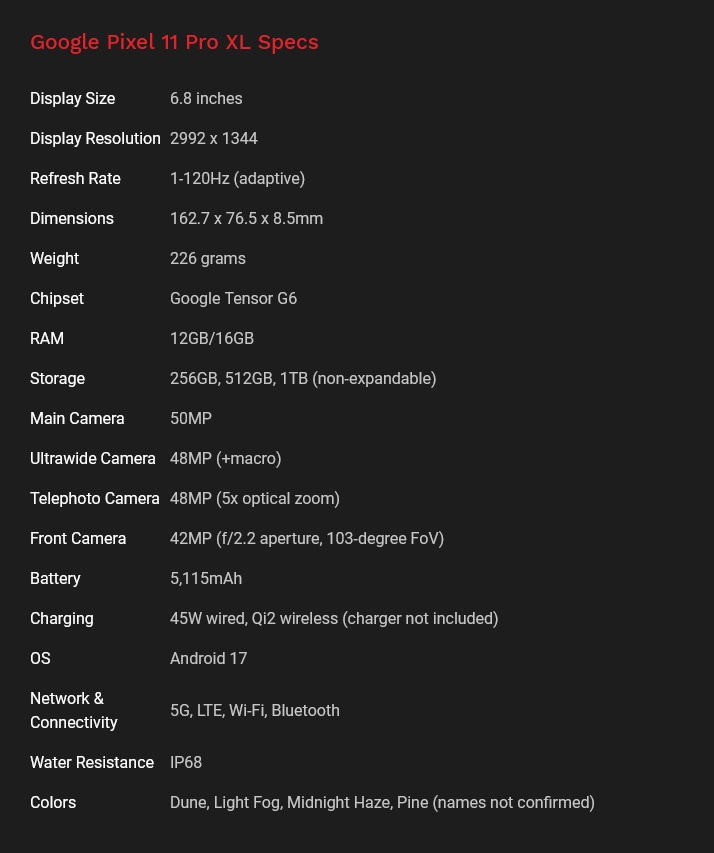Click the 226 grams weight value
The image size is (714, 853).
tap(208, 258)
